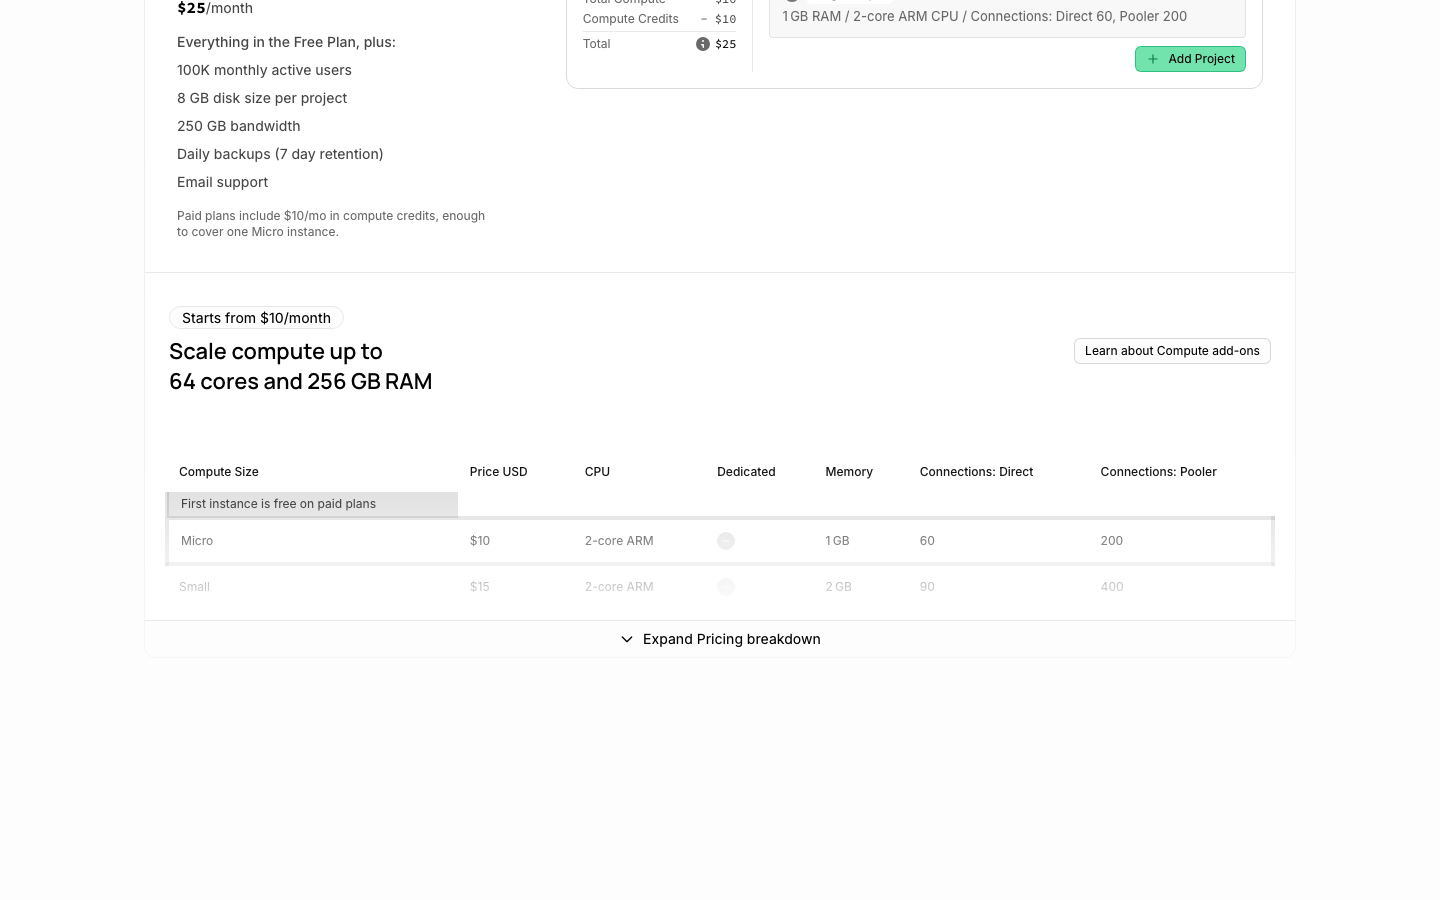Click the chevron icon beside Expand Pricing breakdown
1440x900 pixels.
point(627,639)
